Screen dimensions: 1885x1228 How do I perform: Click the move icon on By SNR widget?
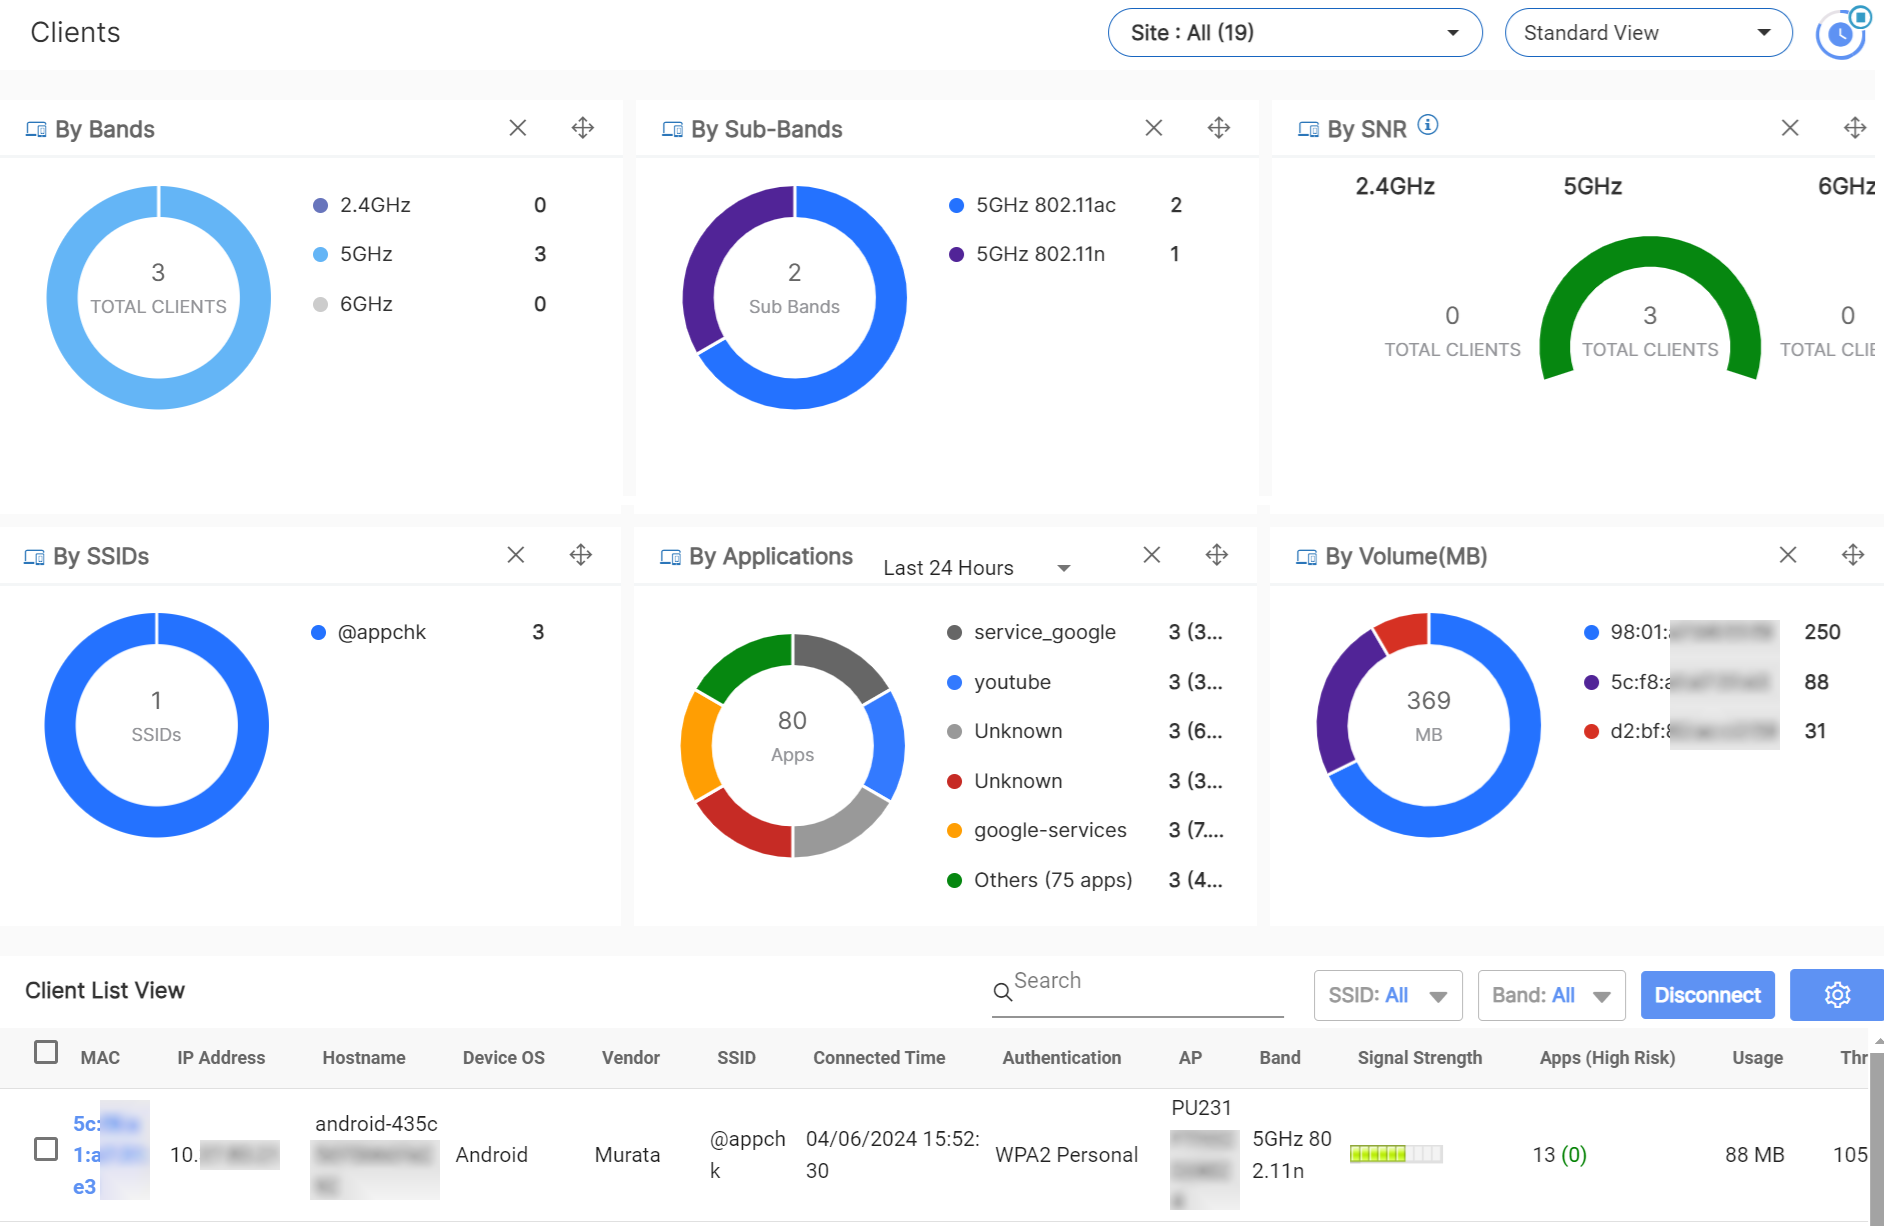pos(1855,128)
